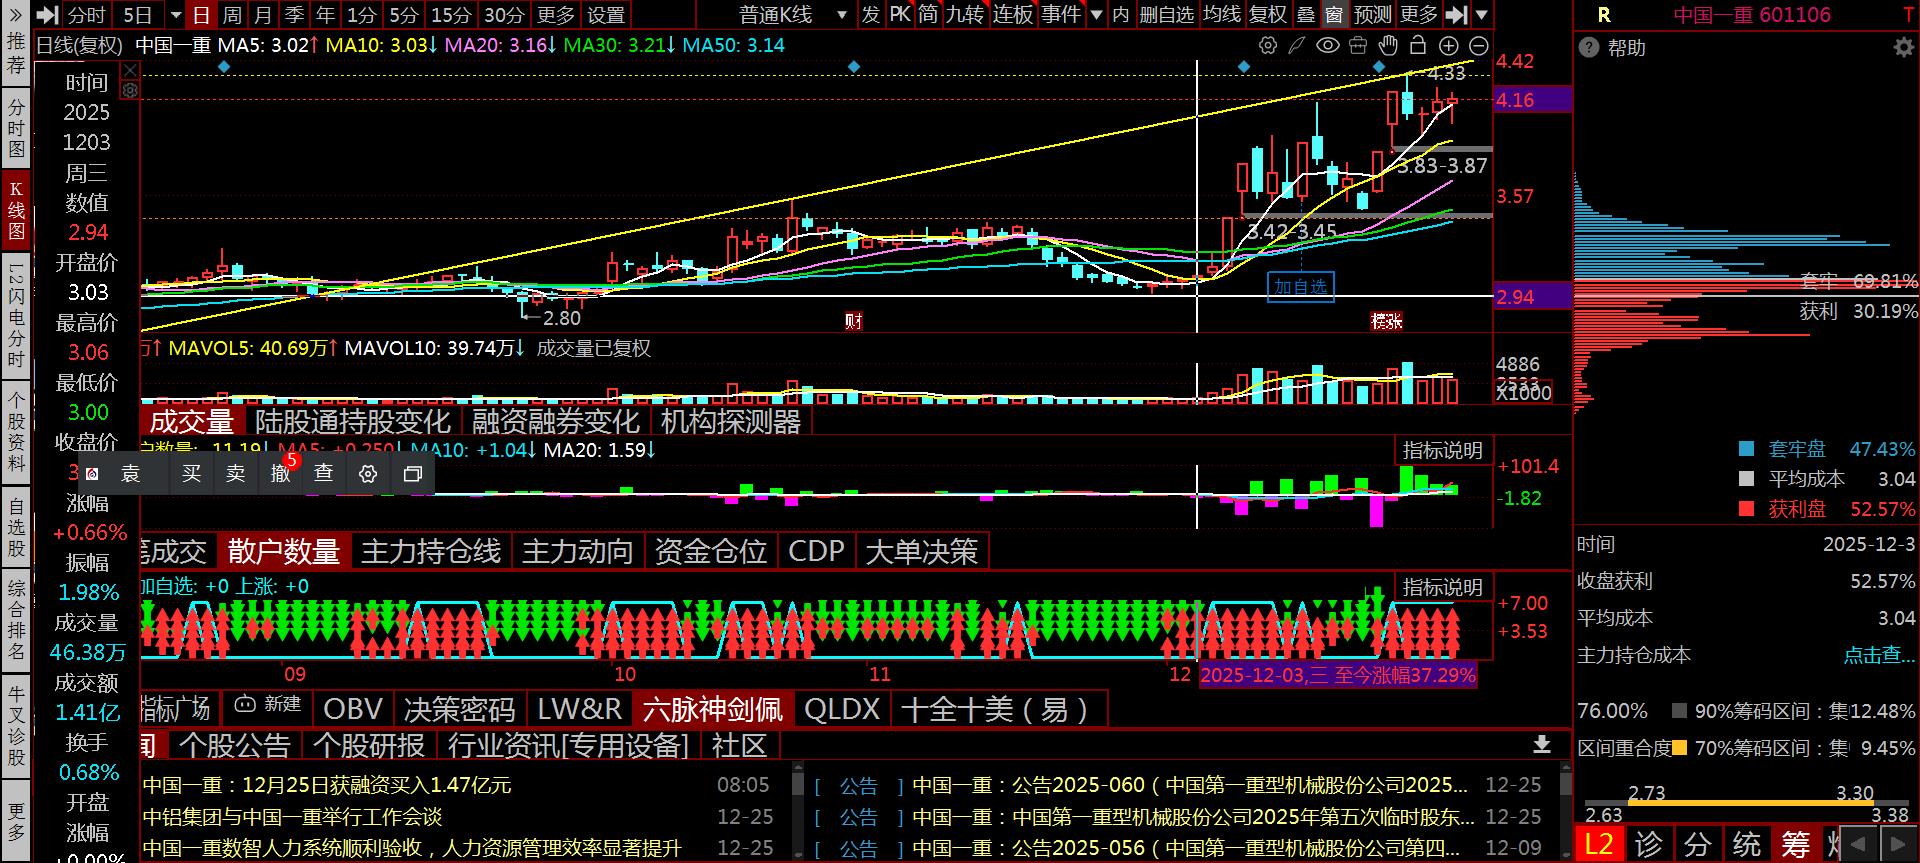Open dropdown arrow next to 5日
Image resolution: width=1920 pixels, height=863 pixels.
(176, 15)
